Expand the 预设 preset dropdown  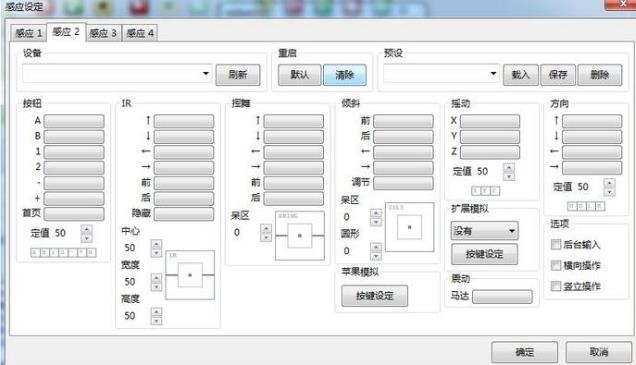(x=441, y=73)
